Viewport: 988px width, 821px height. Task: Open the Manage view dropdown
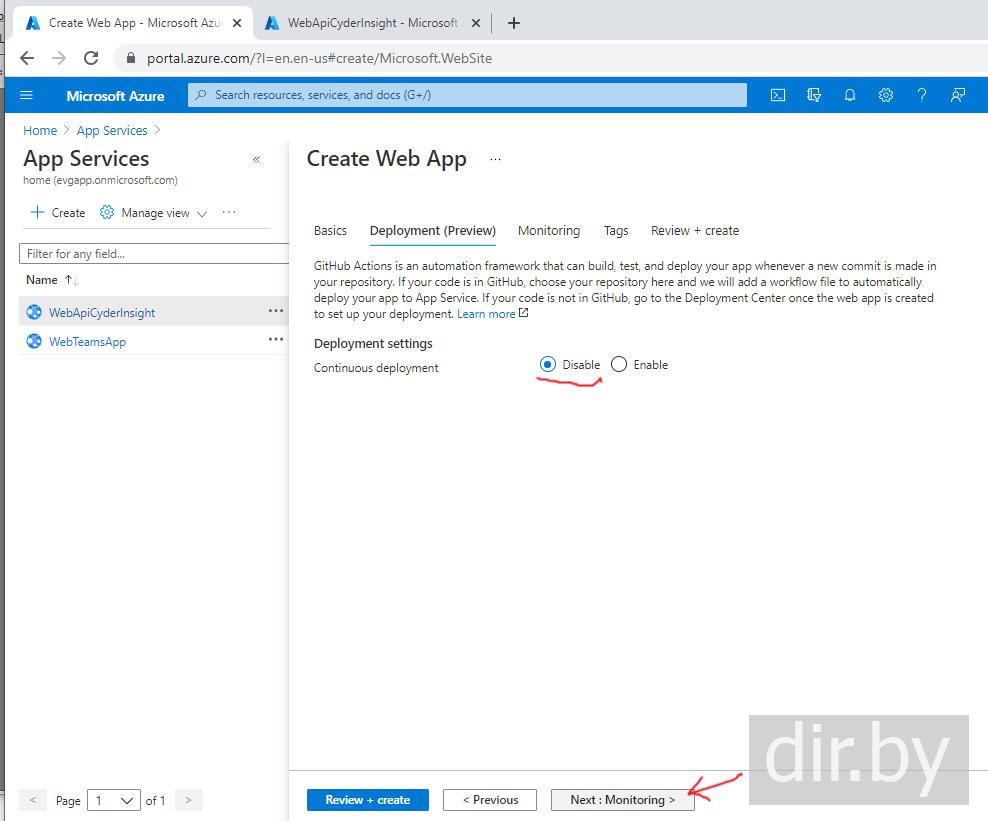pos(154,213)
